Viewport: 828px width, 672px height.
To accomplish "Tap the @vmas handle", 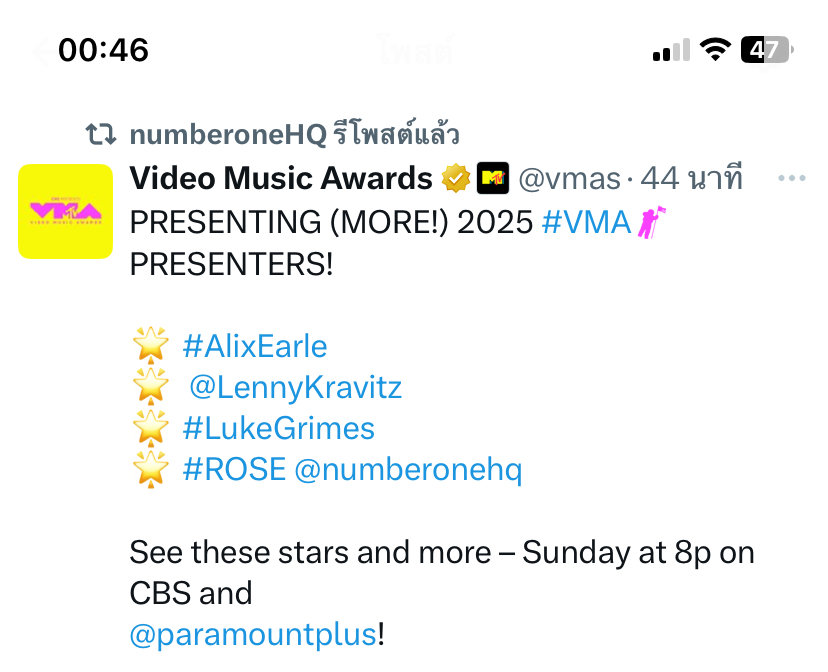I will pyautogui.click(x=569, y=178).
